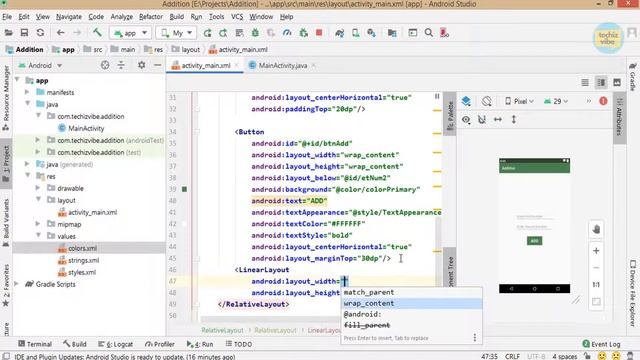Open Project Structure toolbar icon
The image size is (640, 360).
click(392, 33)
